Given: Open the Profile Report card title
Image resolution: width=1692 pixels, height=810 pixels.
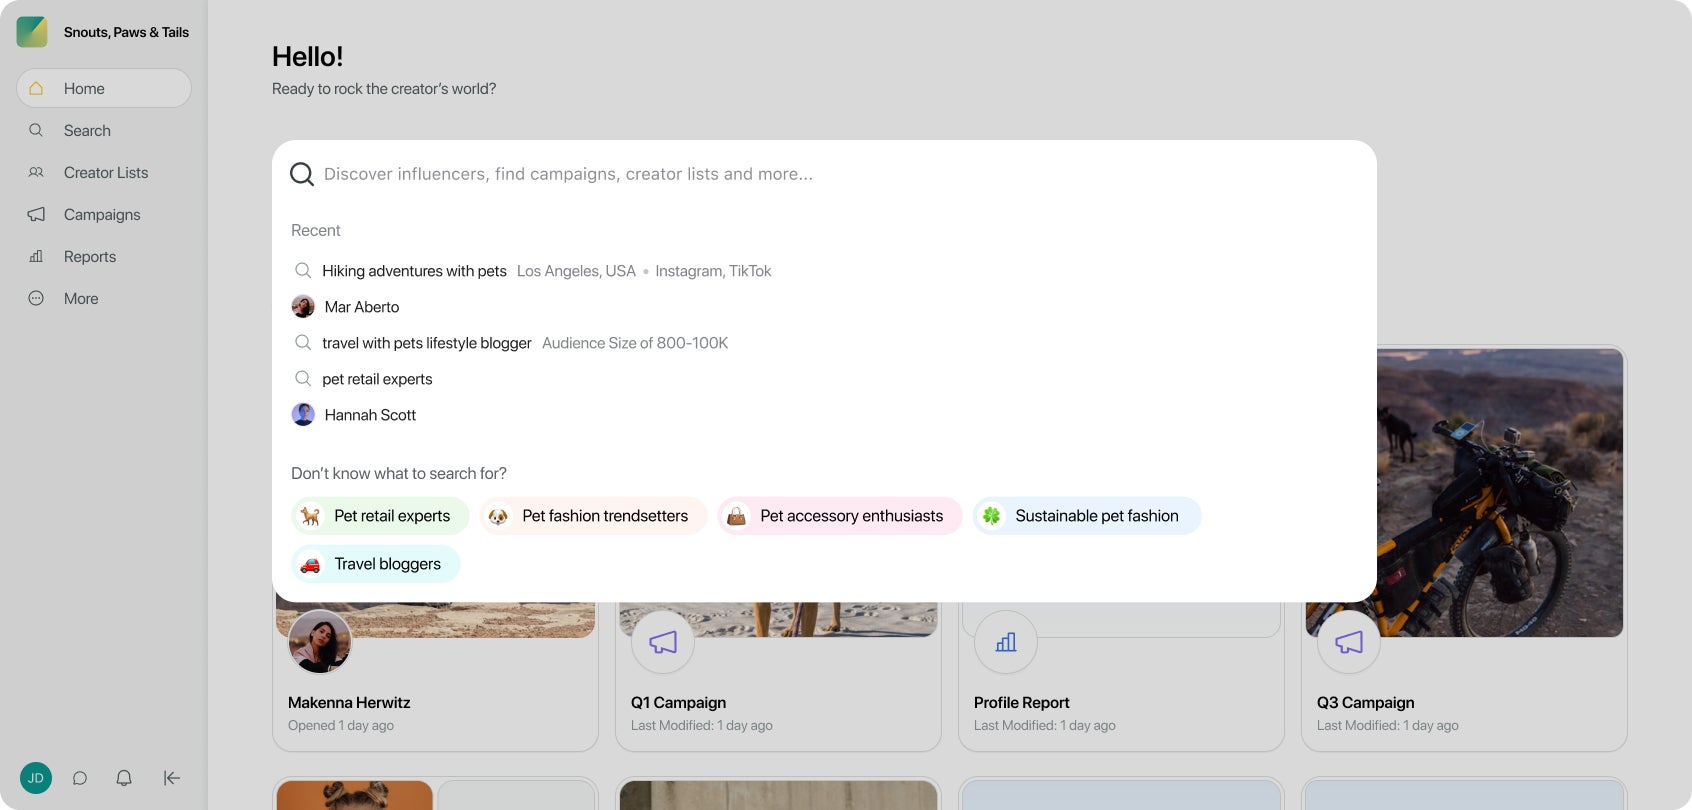Looking at the screenshot, I should [1021, 703].
